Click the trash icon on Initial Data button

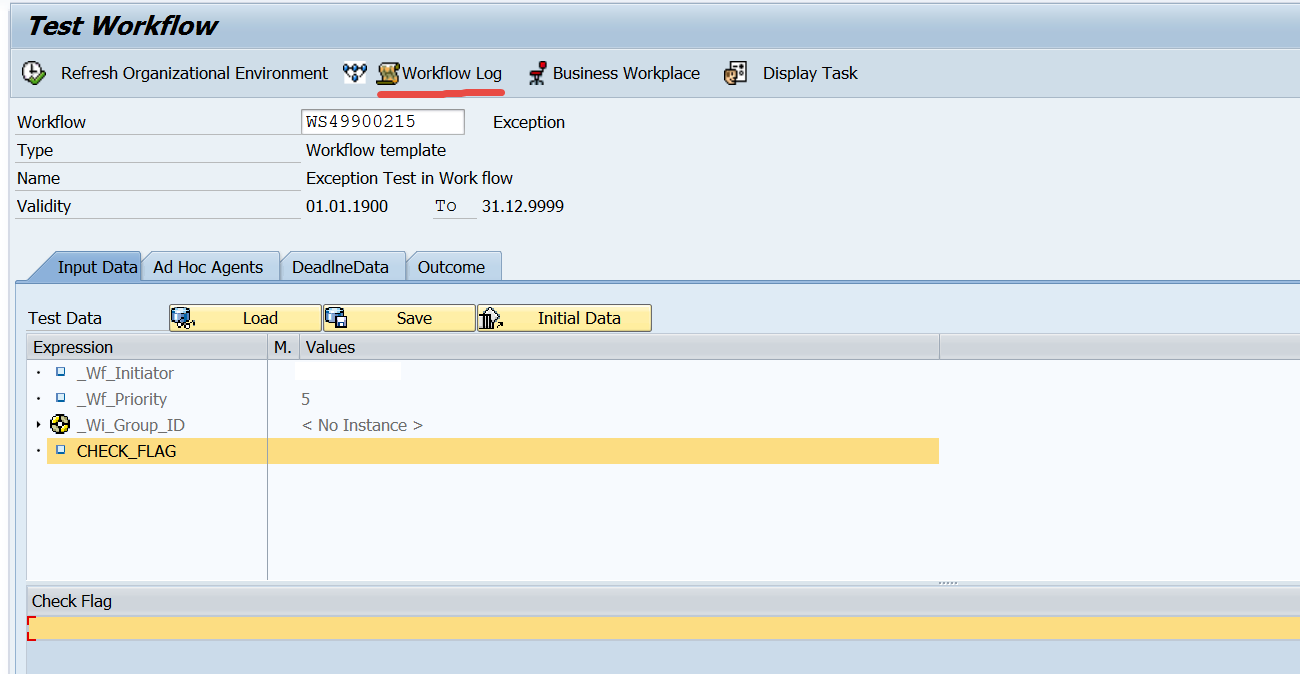point(490,318)
